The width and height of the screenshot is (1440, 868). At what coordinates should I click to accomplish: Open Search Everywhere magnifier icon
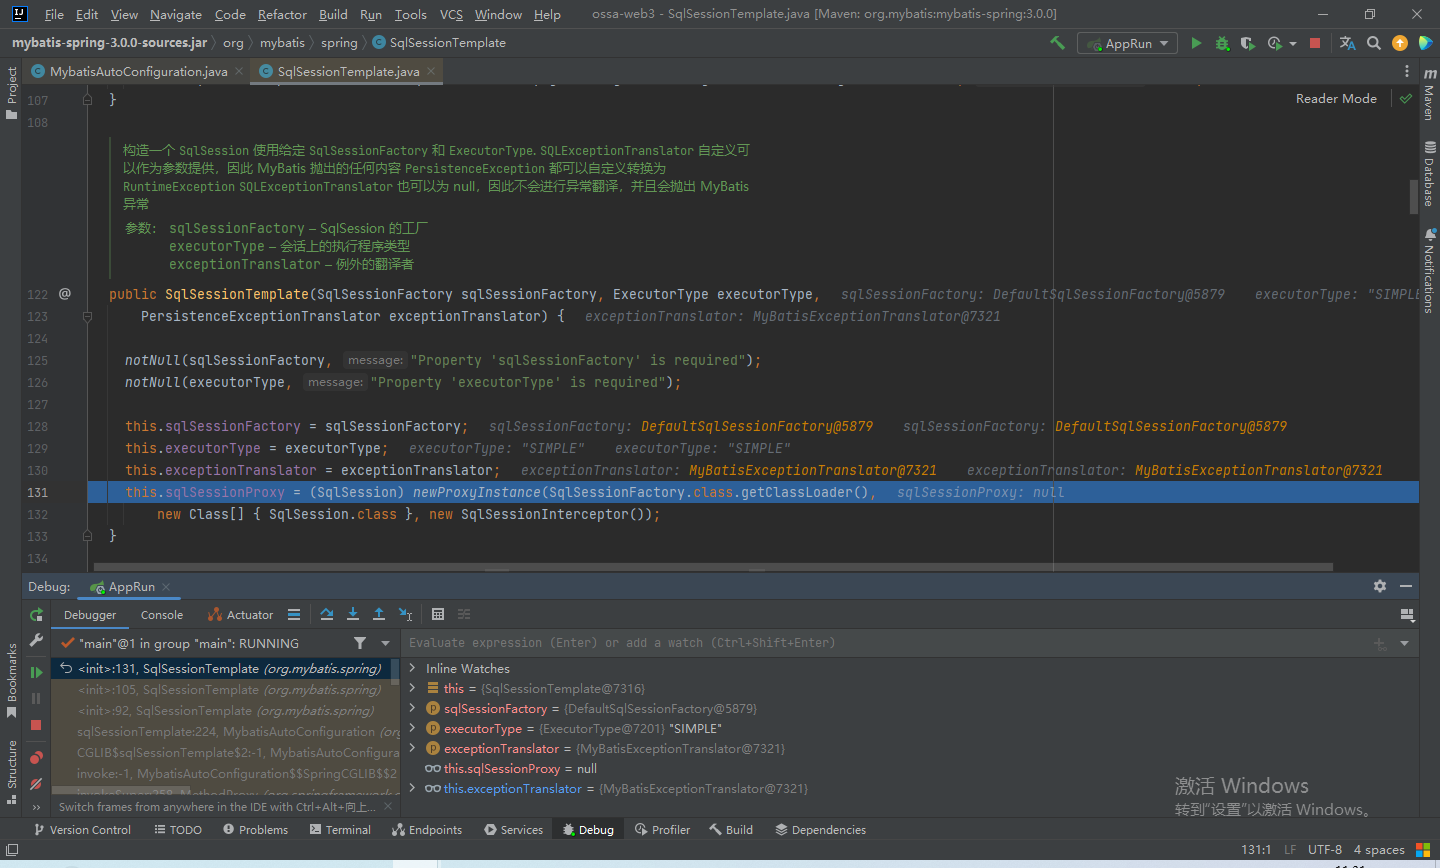(x=1373, y=43)
